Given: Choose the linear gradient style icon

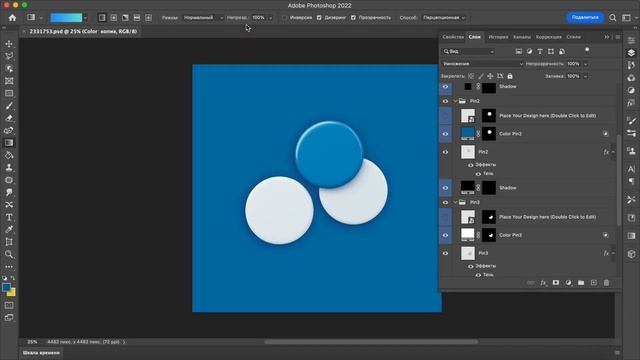Looking at the screenshot, I should tap(102, 18).
